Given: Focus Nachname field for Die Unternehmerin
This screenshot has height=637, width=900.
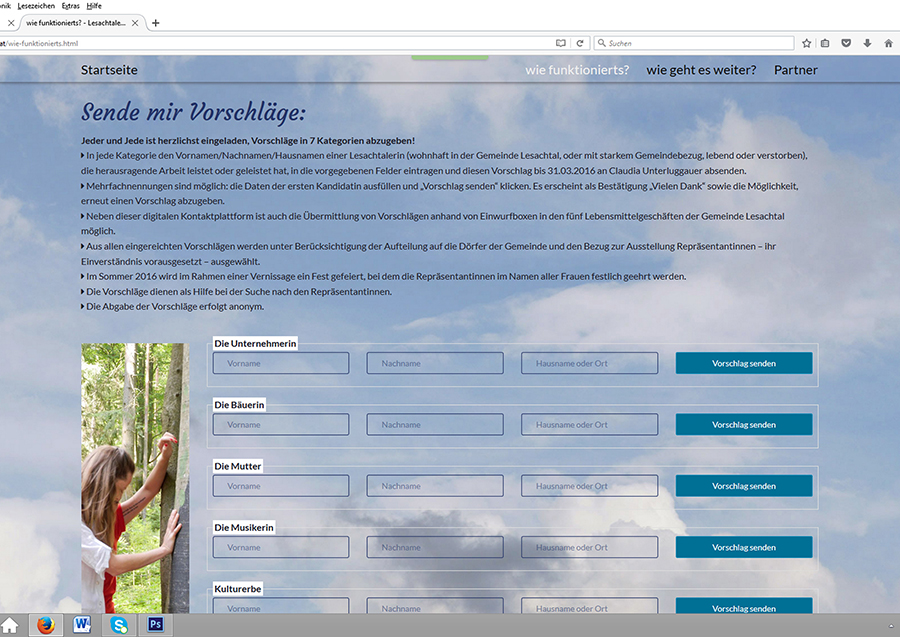Looking at the screenshot, I should (x=435, y=363).
